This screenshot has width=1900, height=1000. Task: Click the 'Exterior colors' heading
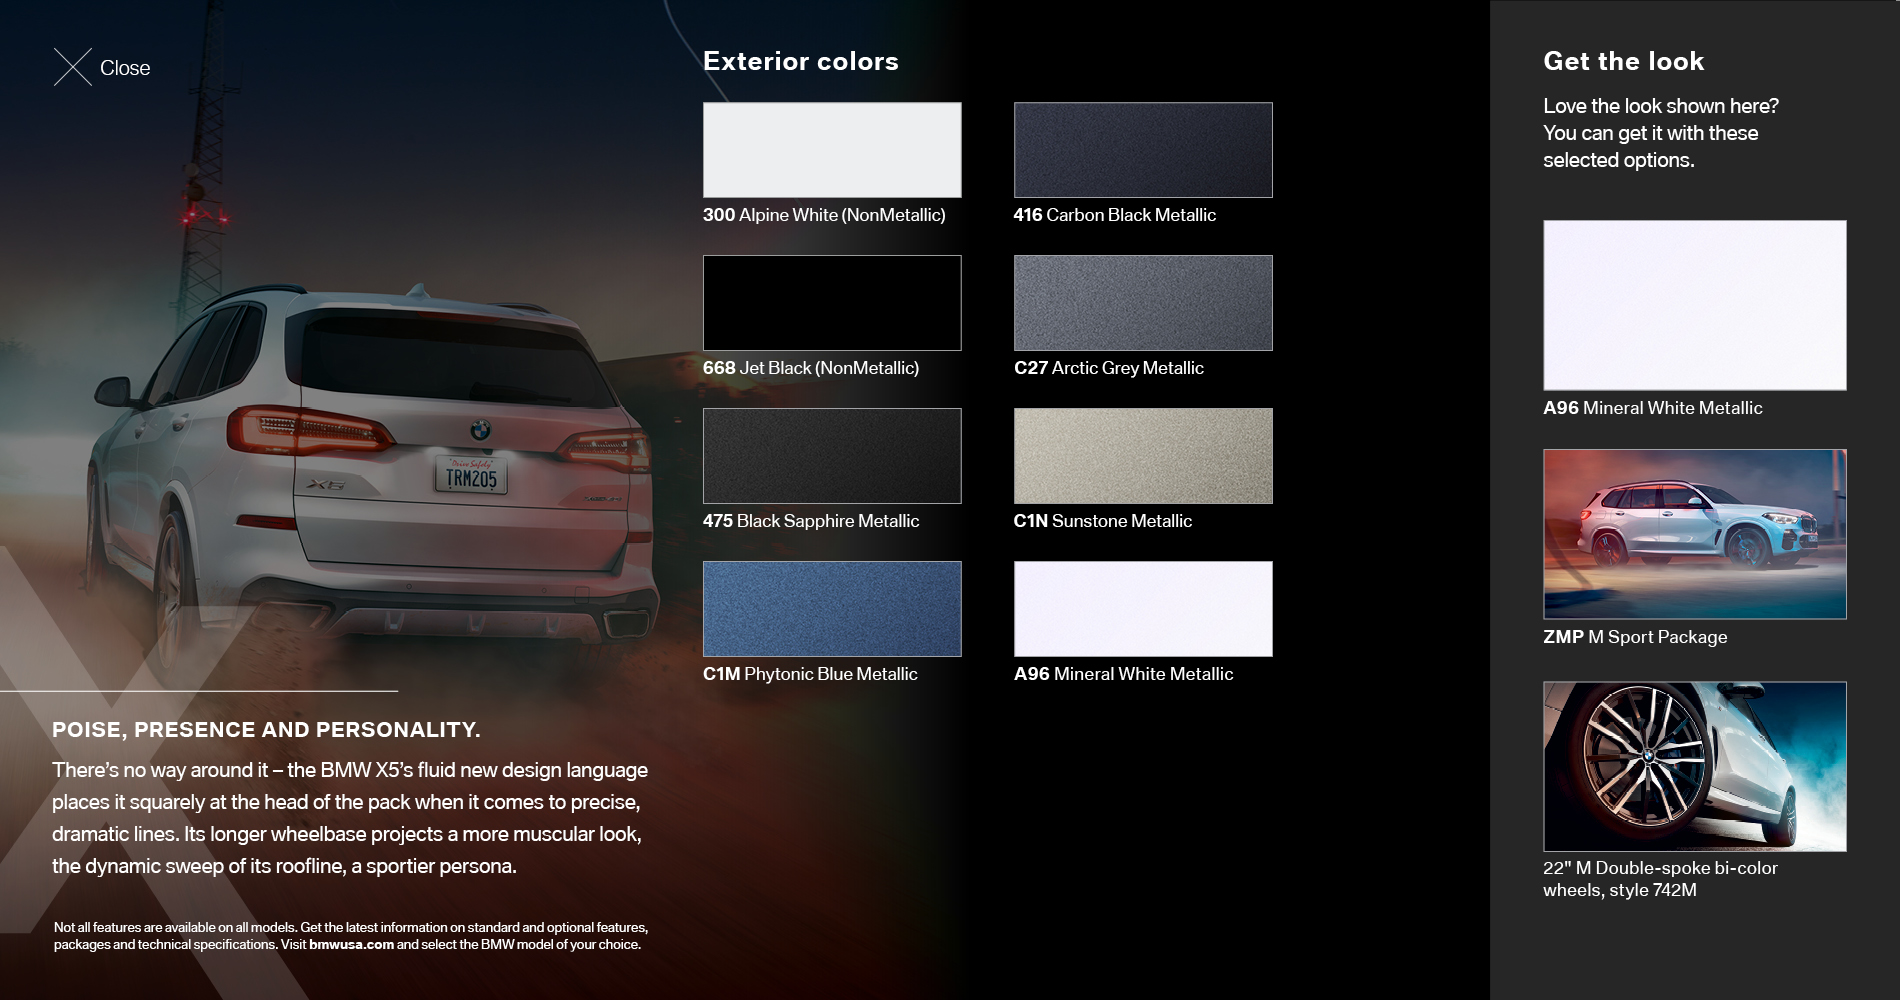(x=801, y=61)
